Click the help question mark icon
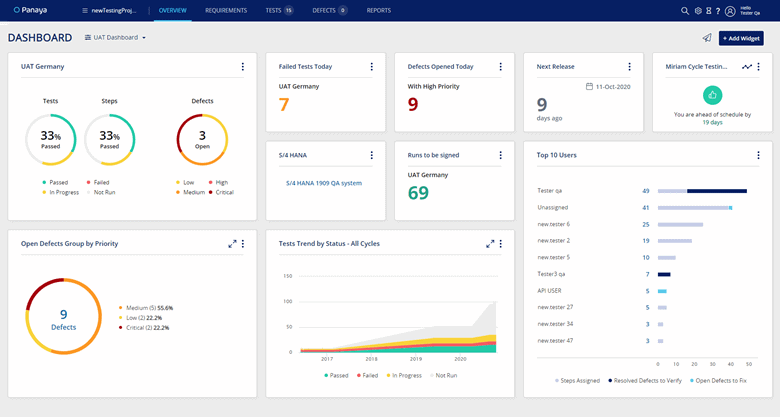 pos(718,11)
